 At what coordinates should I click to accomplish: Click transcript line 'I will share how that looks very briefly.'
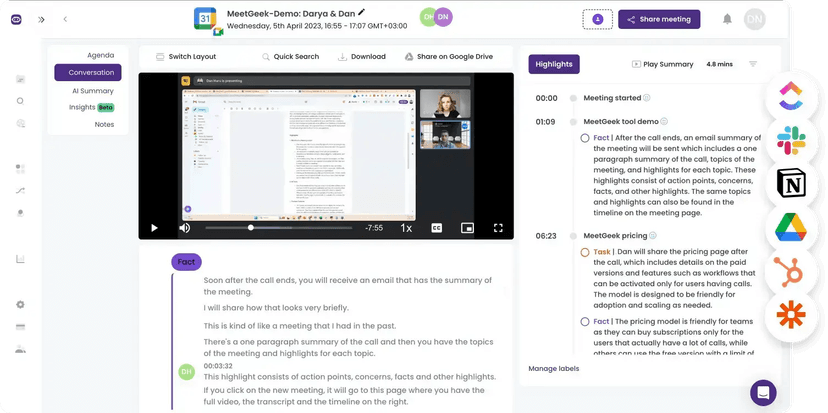tap(276, 308)
